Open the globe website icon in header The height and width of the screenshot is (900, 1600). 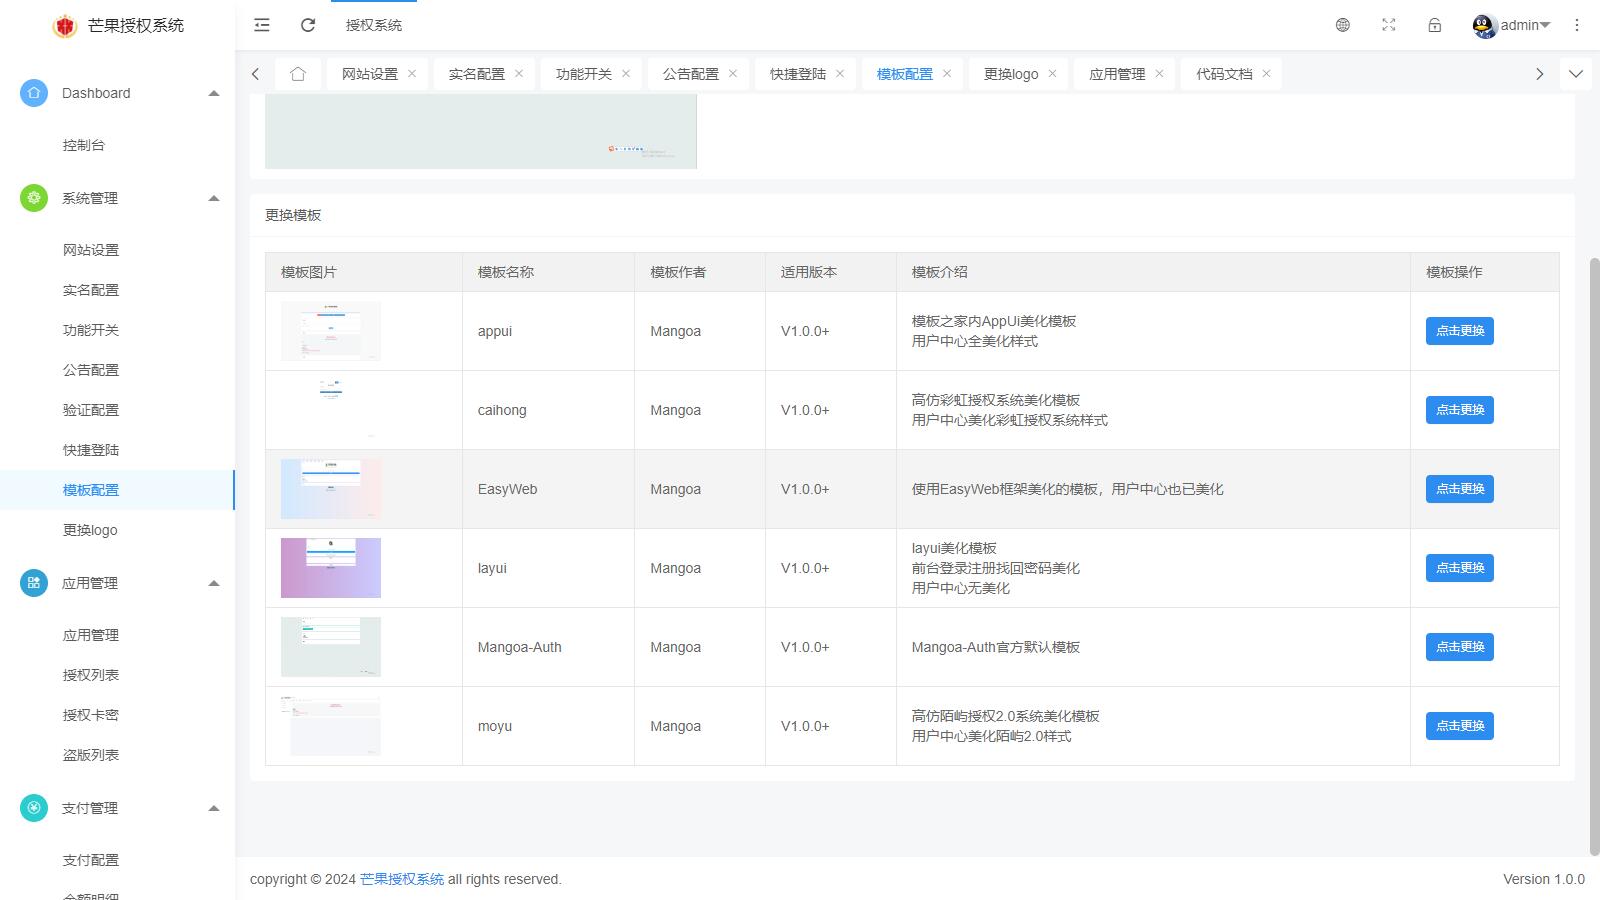[x=1343, y=25]
